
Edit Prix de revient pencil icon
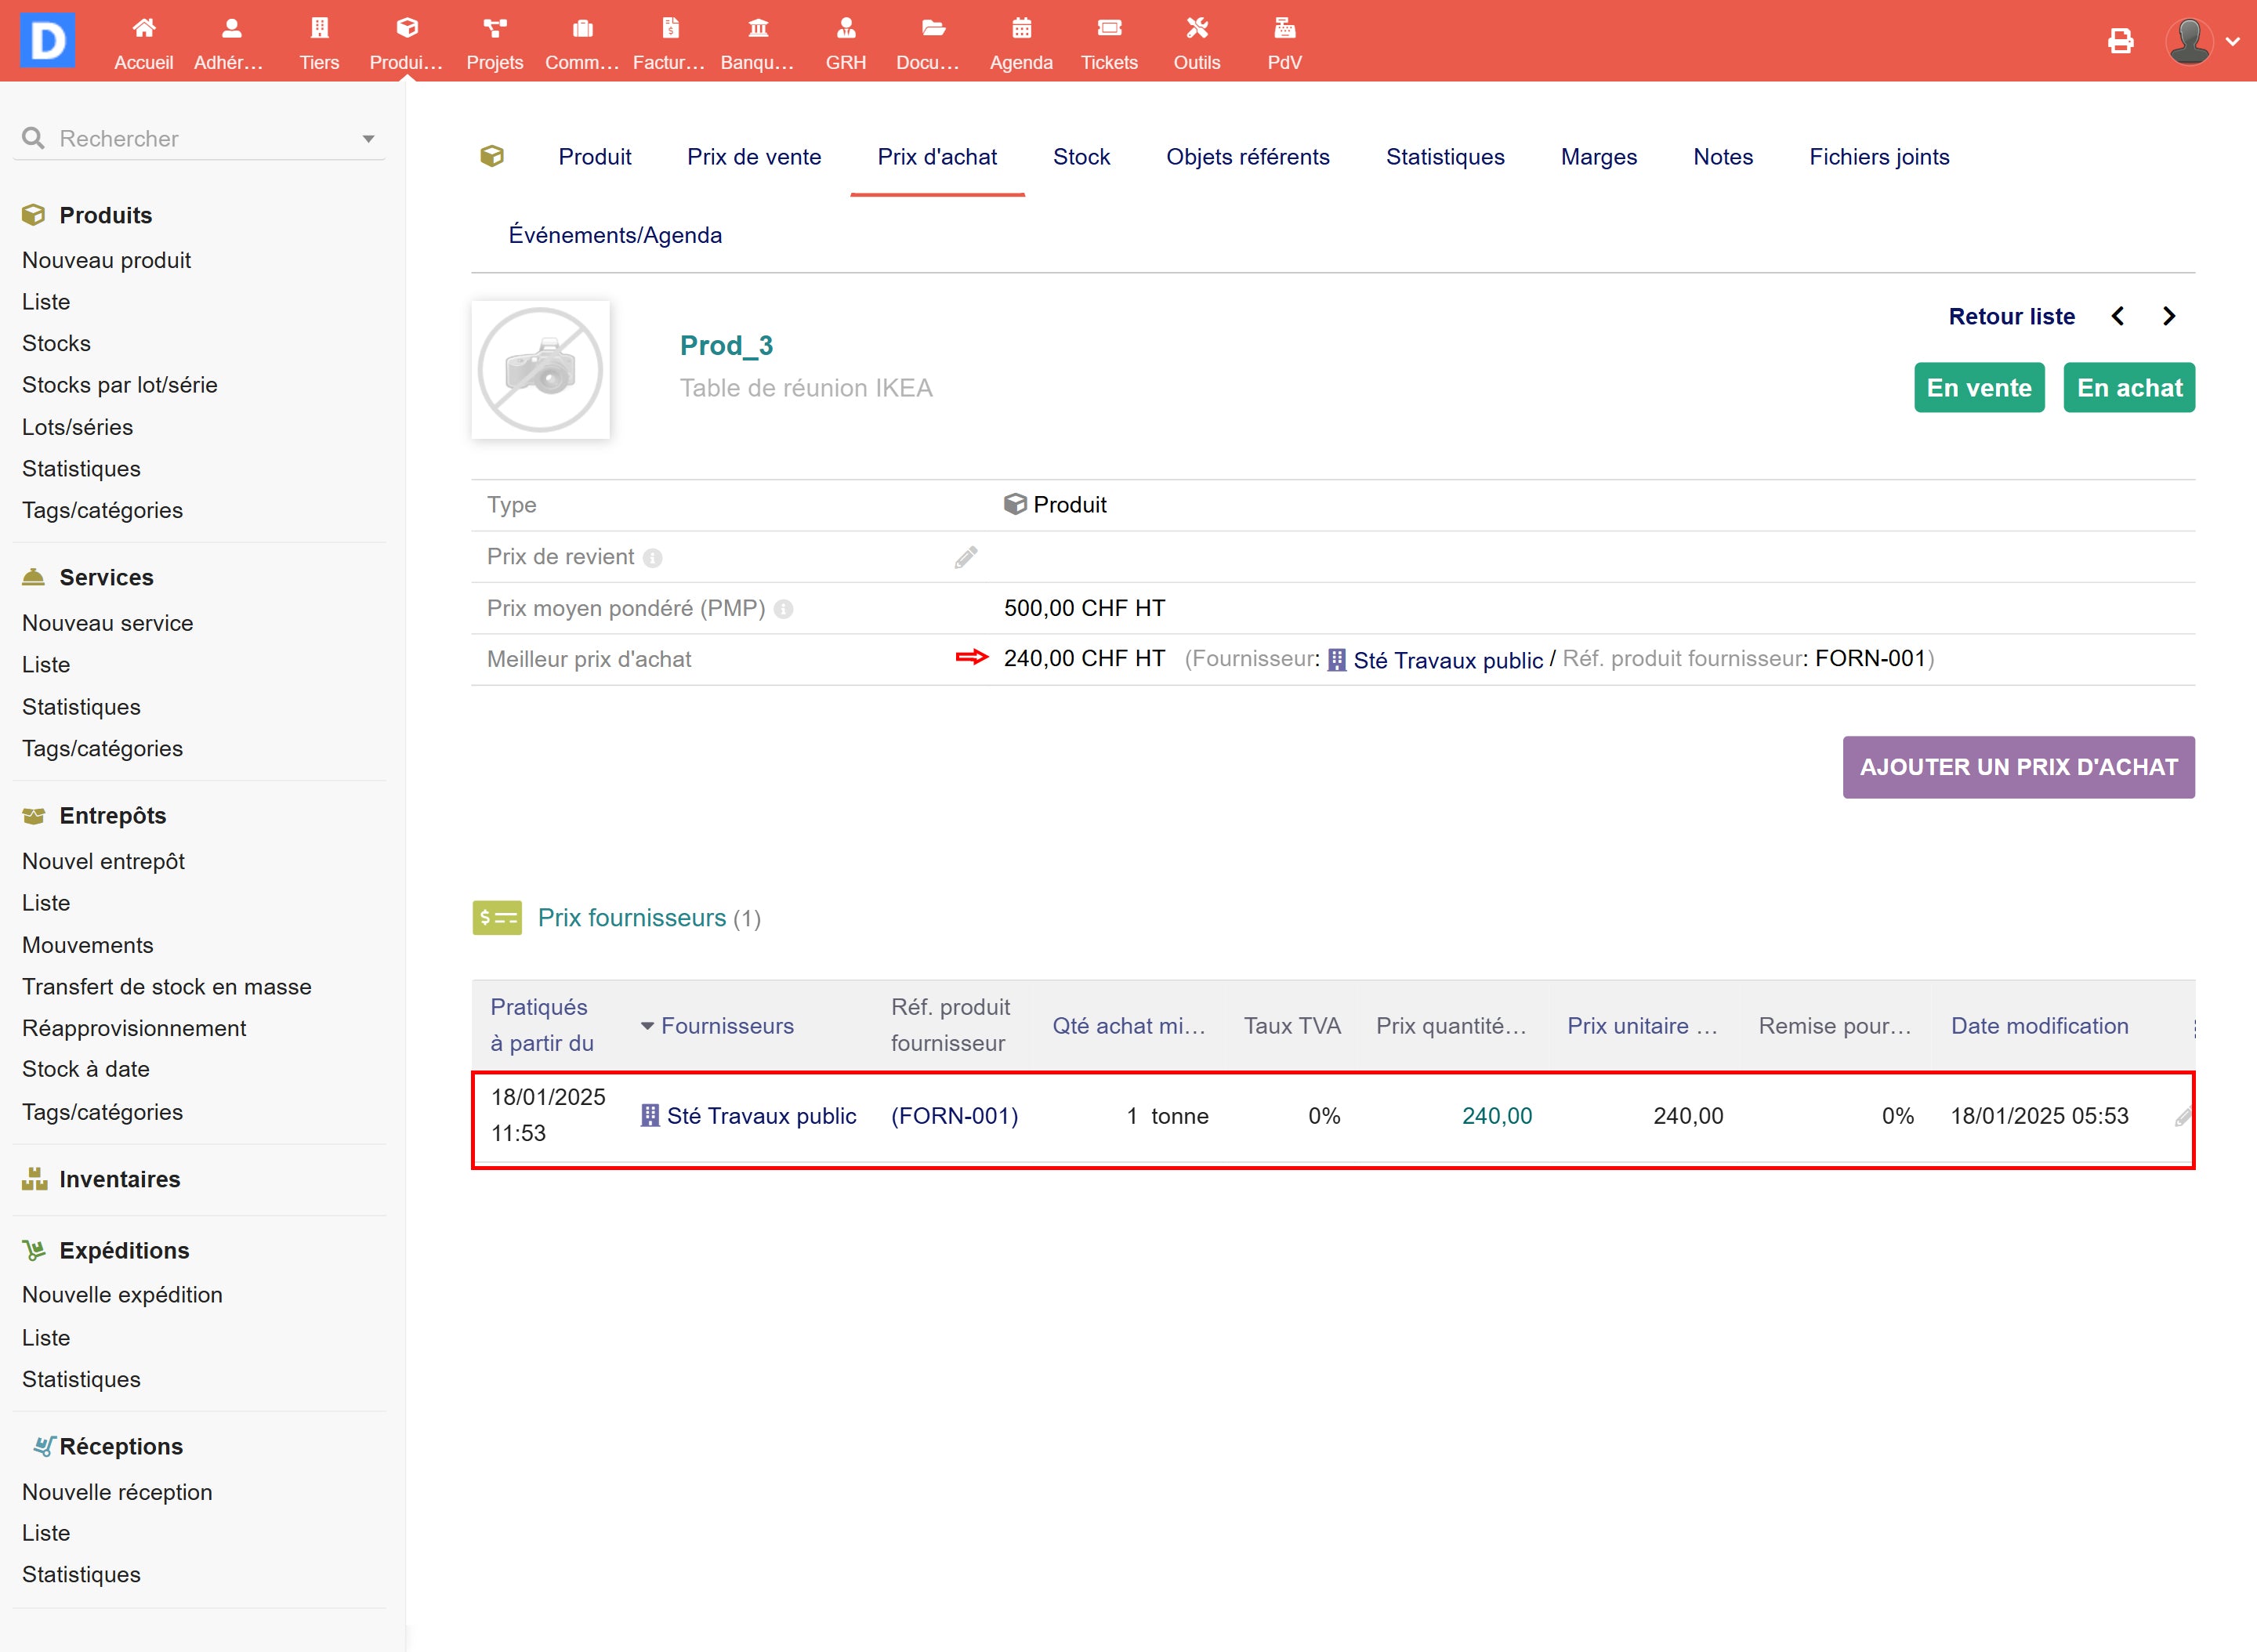[965, 558]
